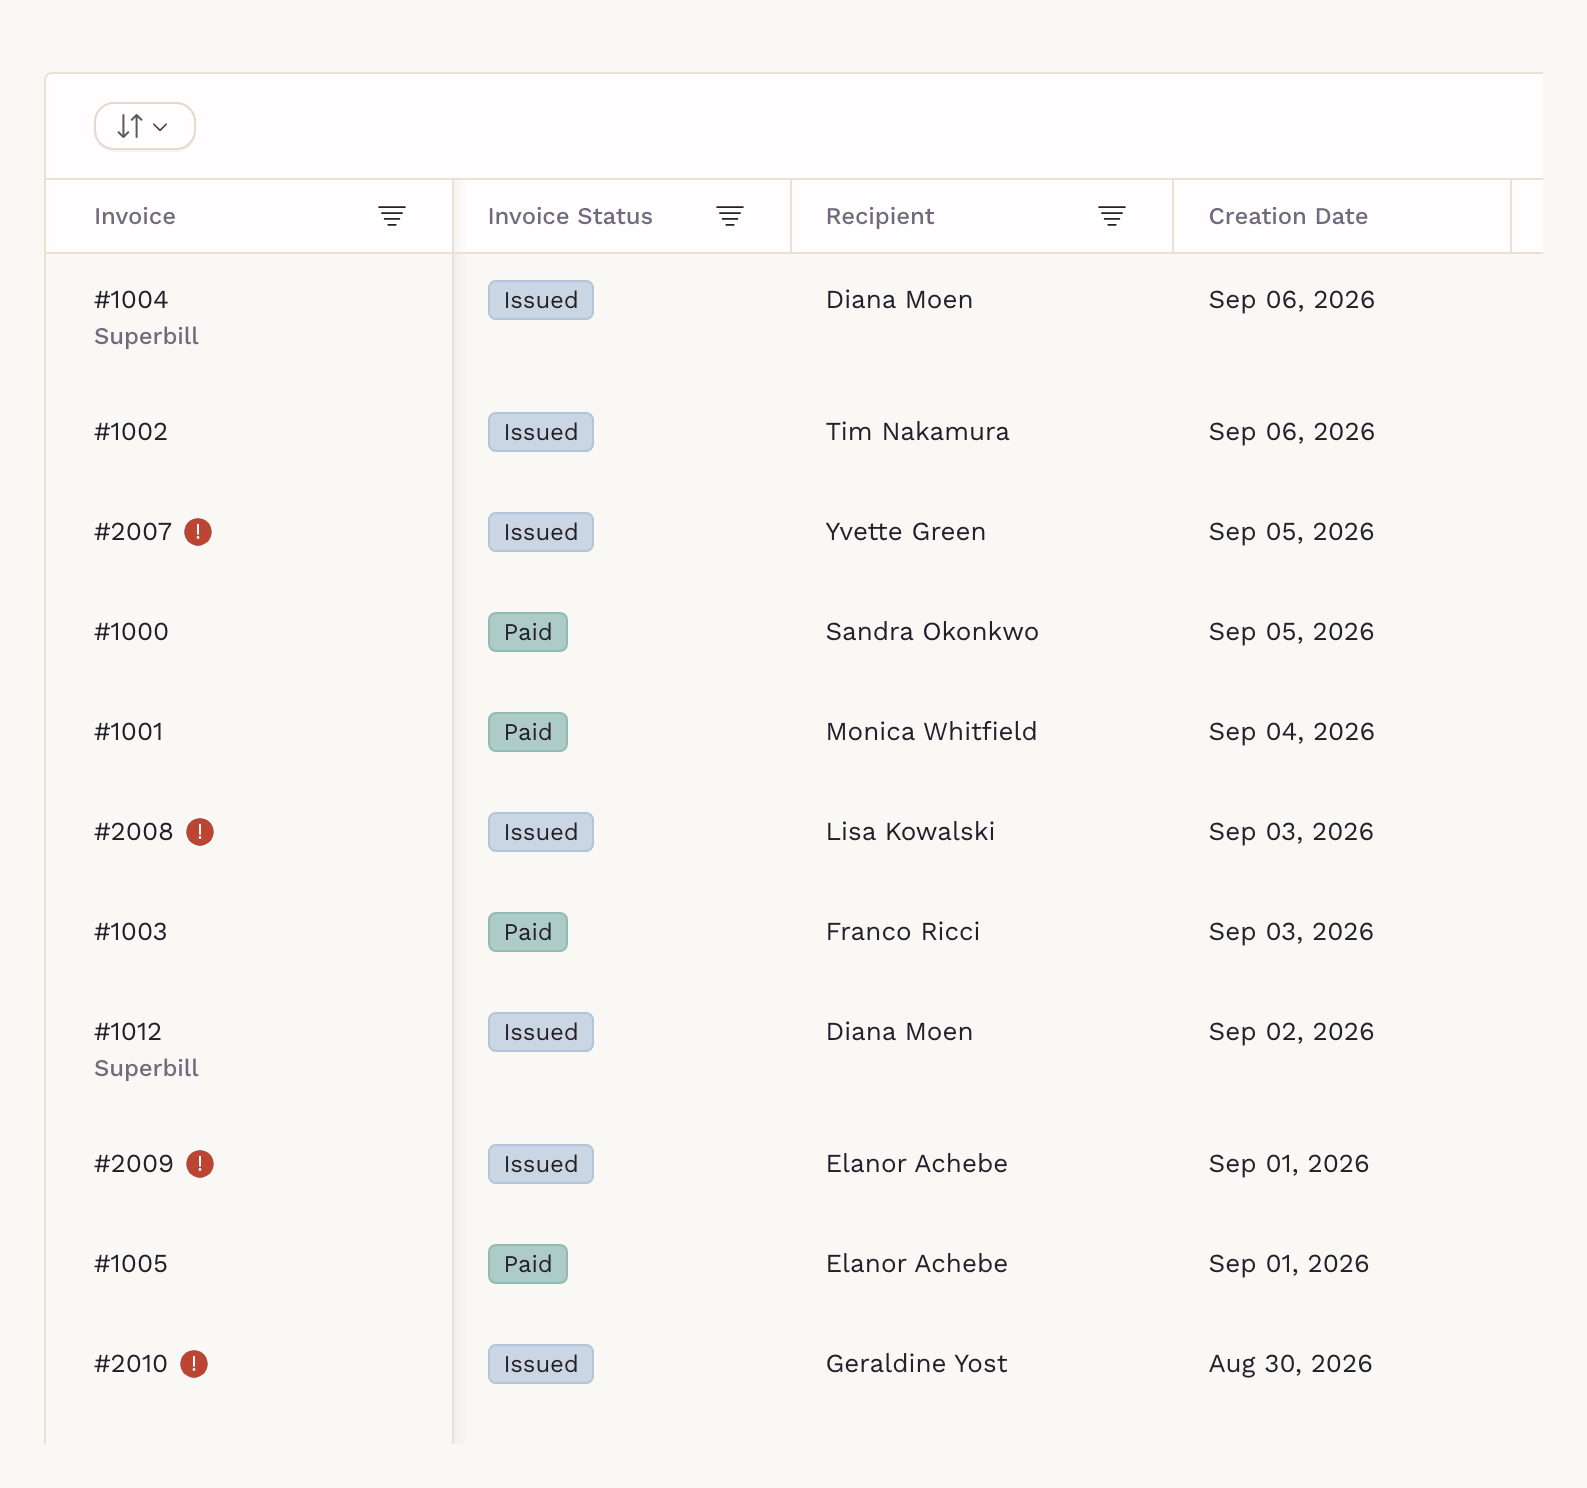Click Sep 06, 2026 date for #1004

click(1291, 300)
